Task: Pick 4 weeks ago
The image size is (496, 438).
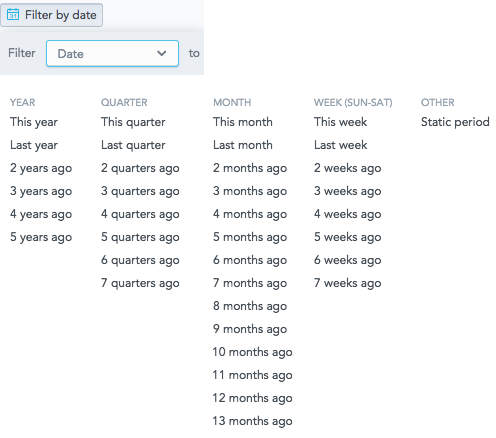Action: point(347,214)
